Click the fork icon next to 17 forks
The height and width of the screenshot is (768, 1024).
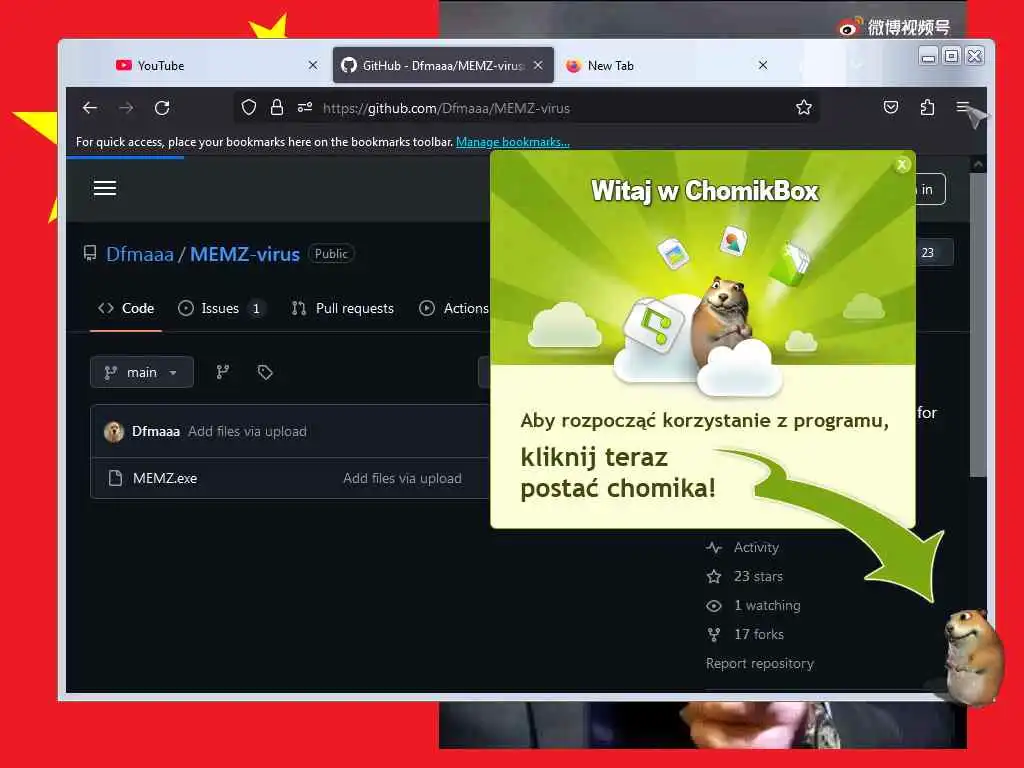[x=714, y=635]
